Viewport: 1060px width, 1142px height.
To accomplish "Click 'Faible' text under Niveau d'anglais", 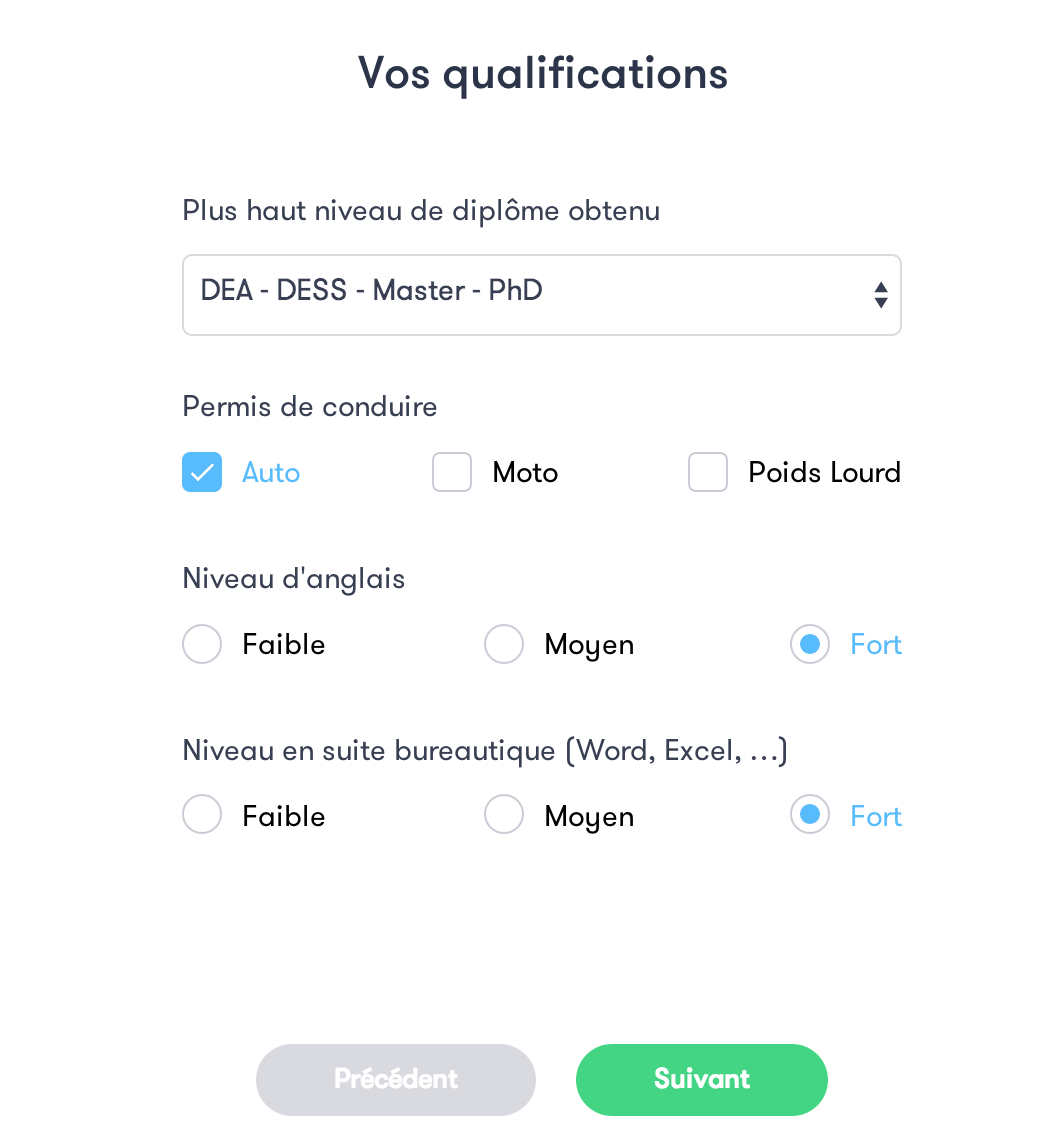I will point(284,645).
